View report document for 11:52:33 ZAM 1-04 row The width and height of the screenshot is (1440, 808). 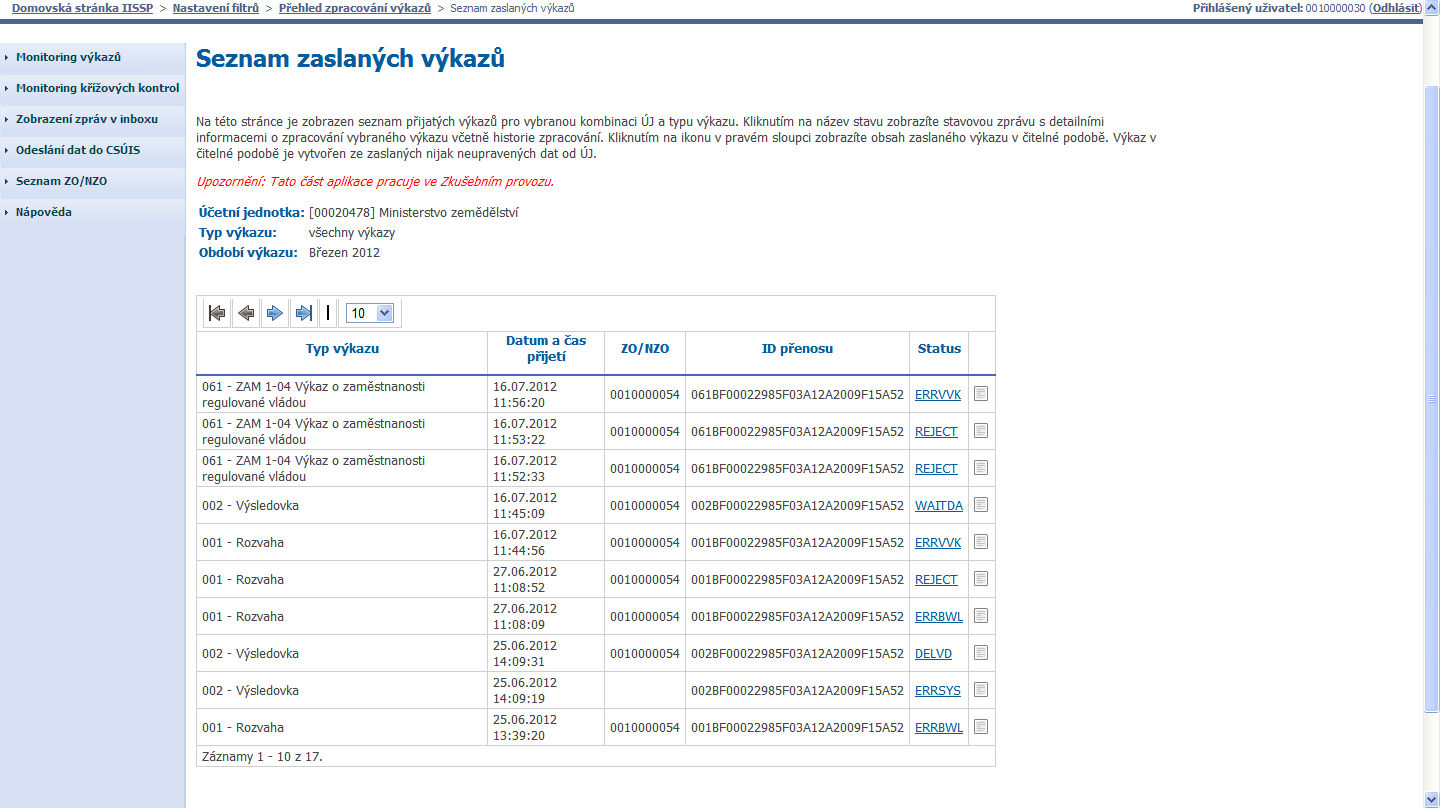(x=981, y=468)
